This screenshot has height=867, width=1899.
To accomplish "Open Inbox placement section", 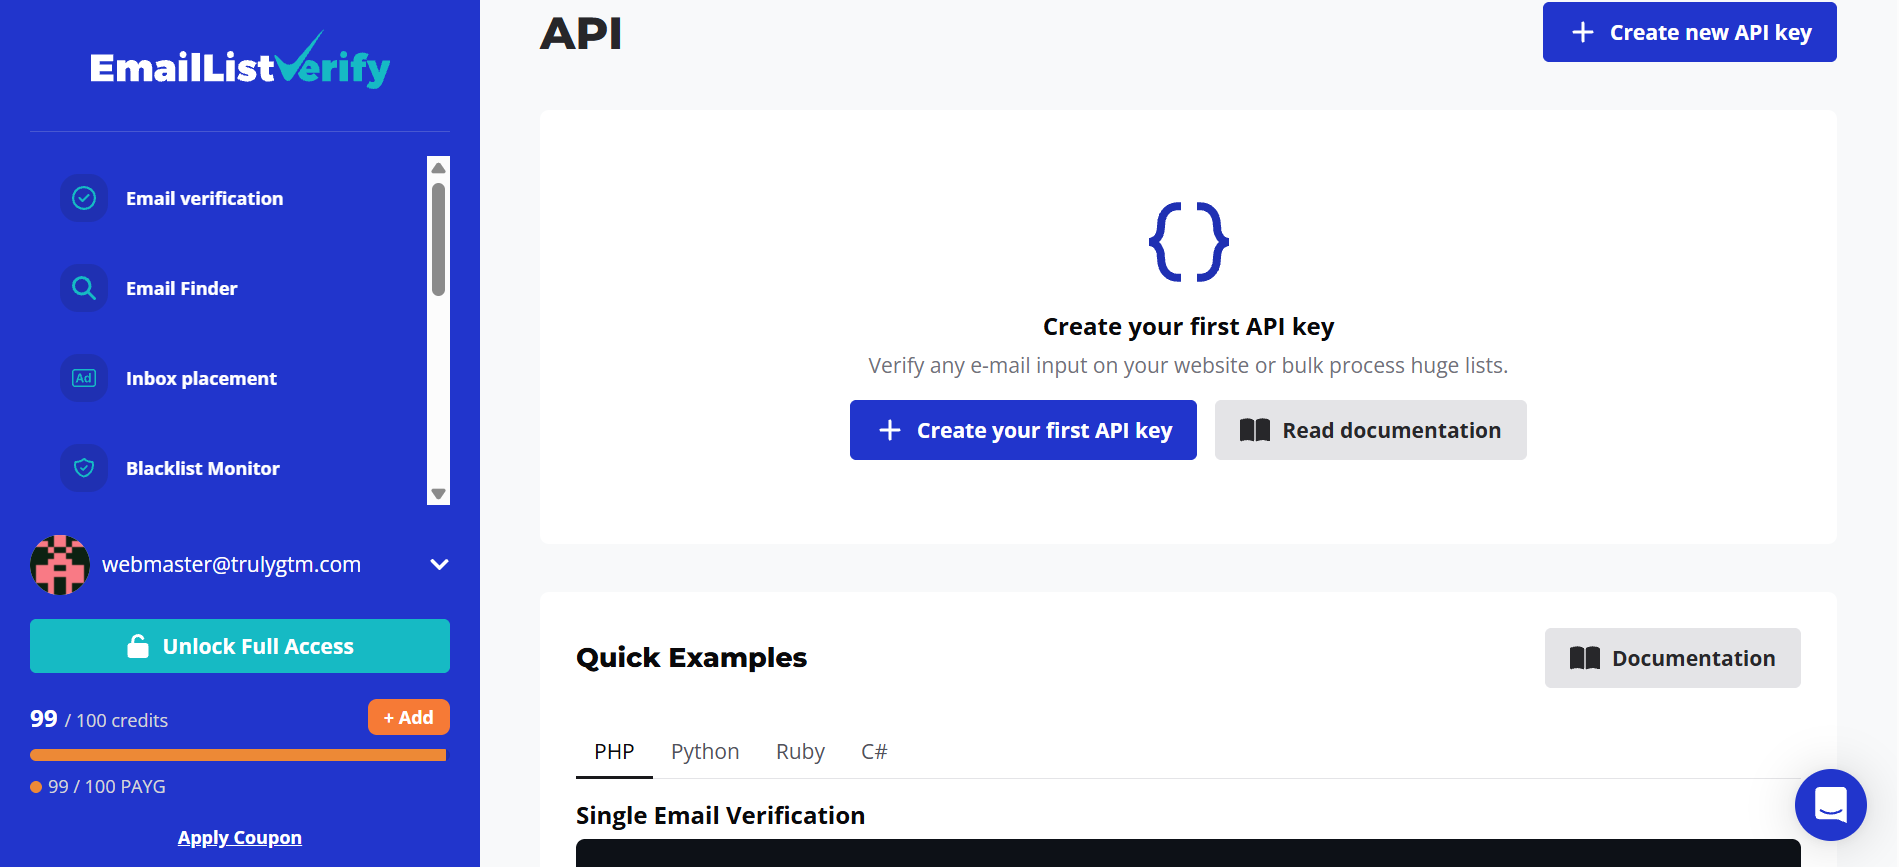I will pyautogui.click(x=201, y=378).
